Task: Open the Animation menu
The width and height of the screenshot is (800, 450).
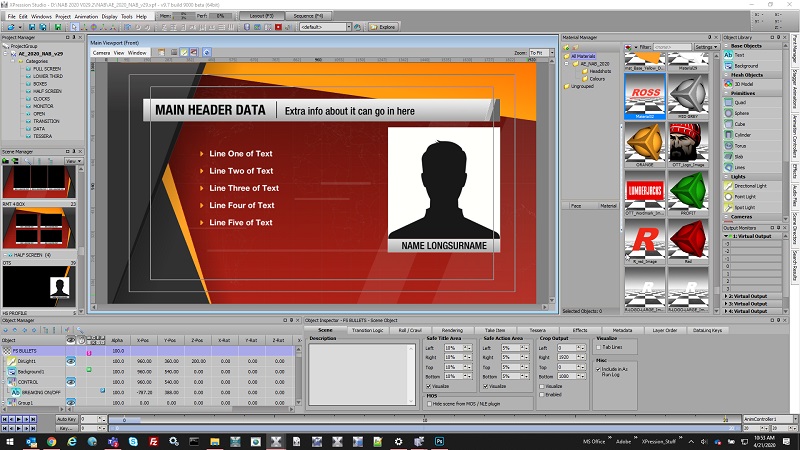Action: coord(87,17)
